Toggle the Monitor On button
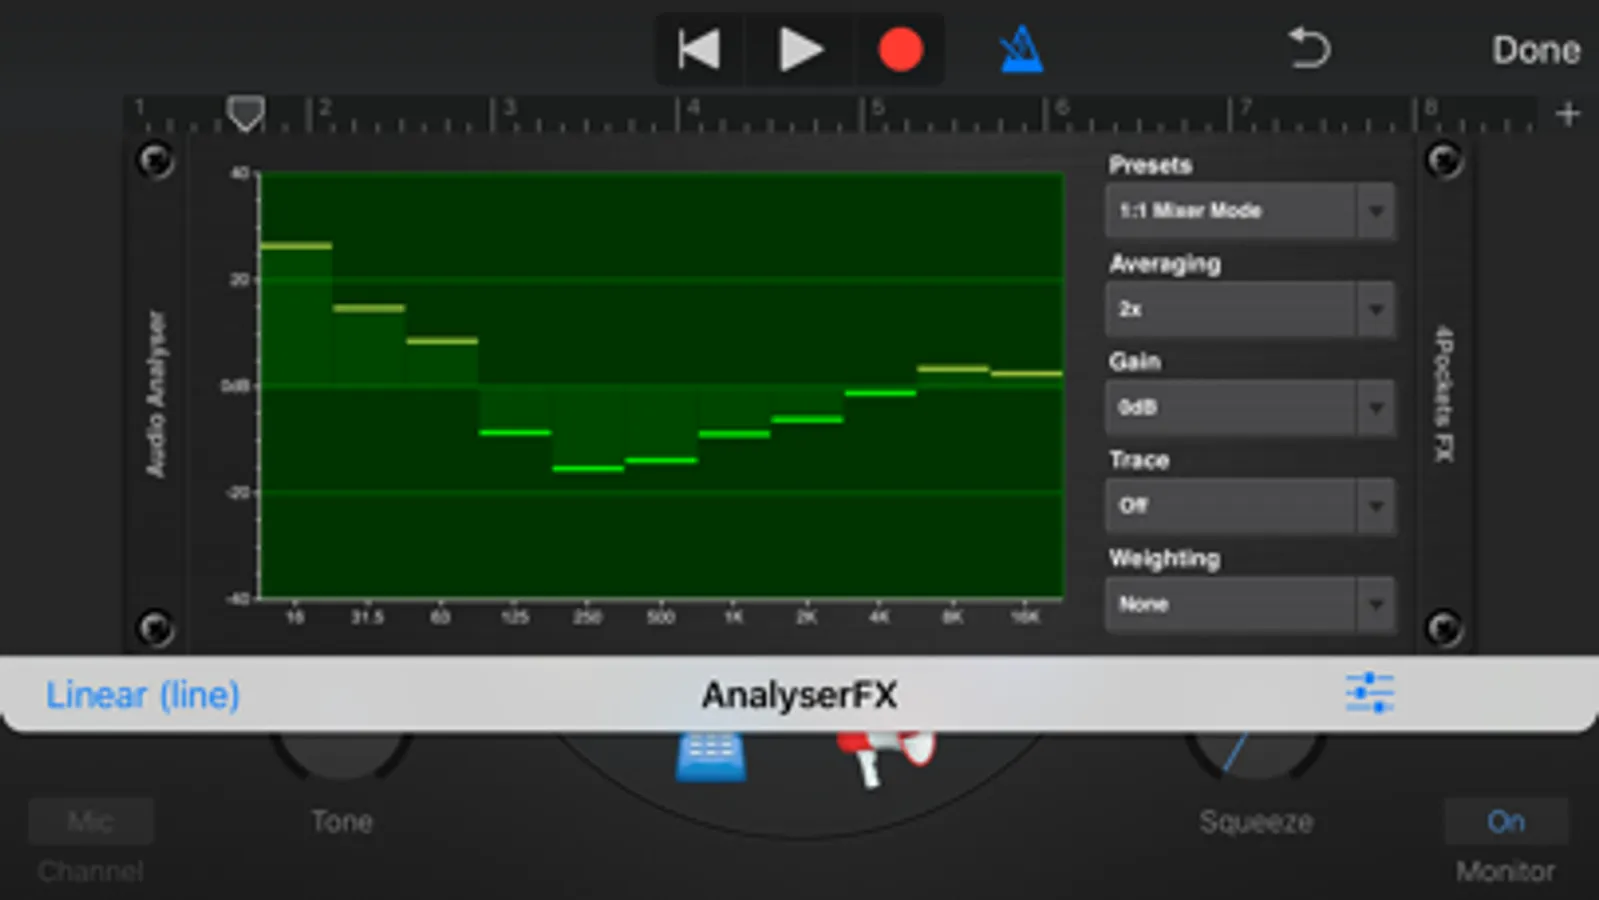Screen dimensions: 1599x900 (1505, 821)
